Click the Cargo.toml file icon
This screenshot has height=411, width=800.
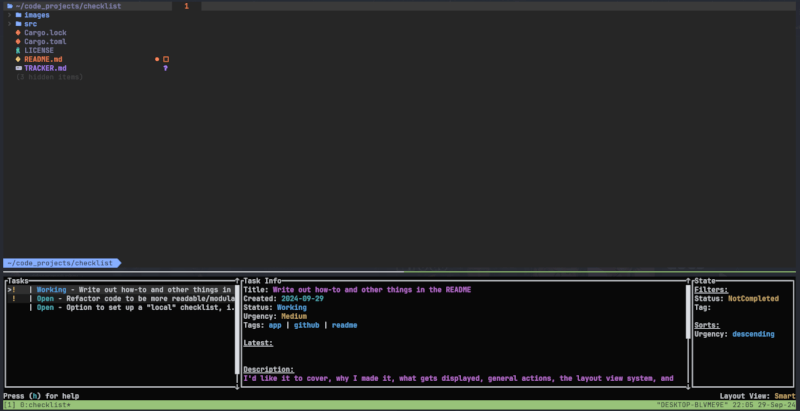pyautogui.click(x=18, y=42)
